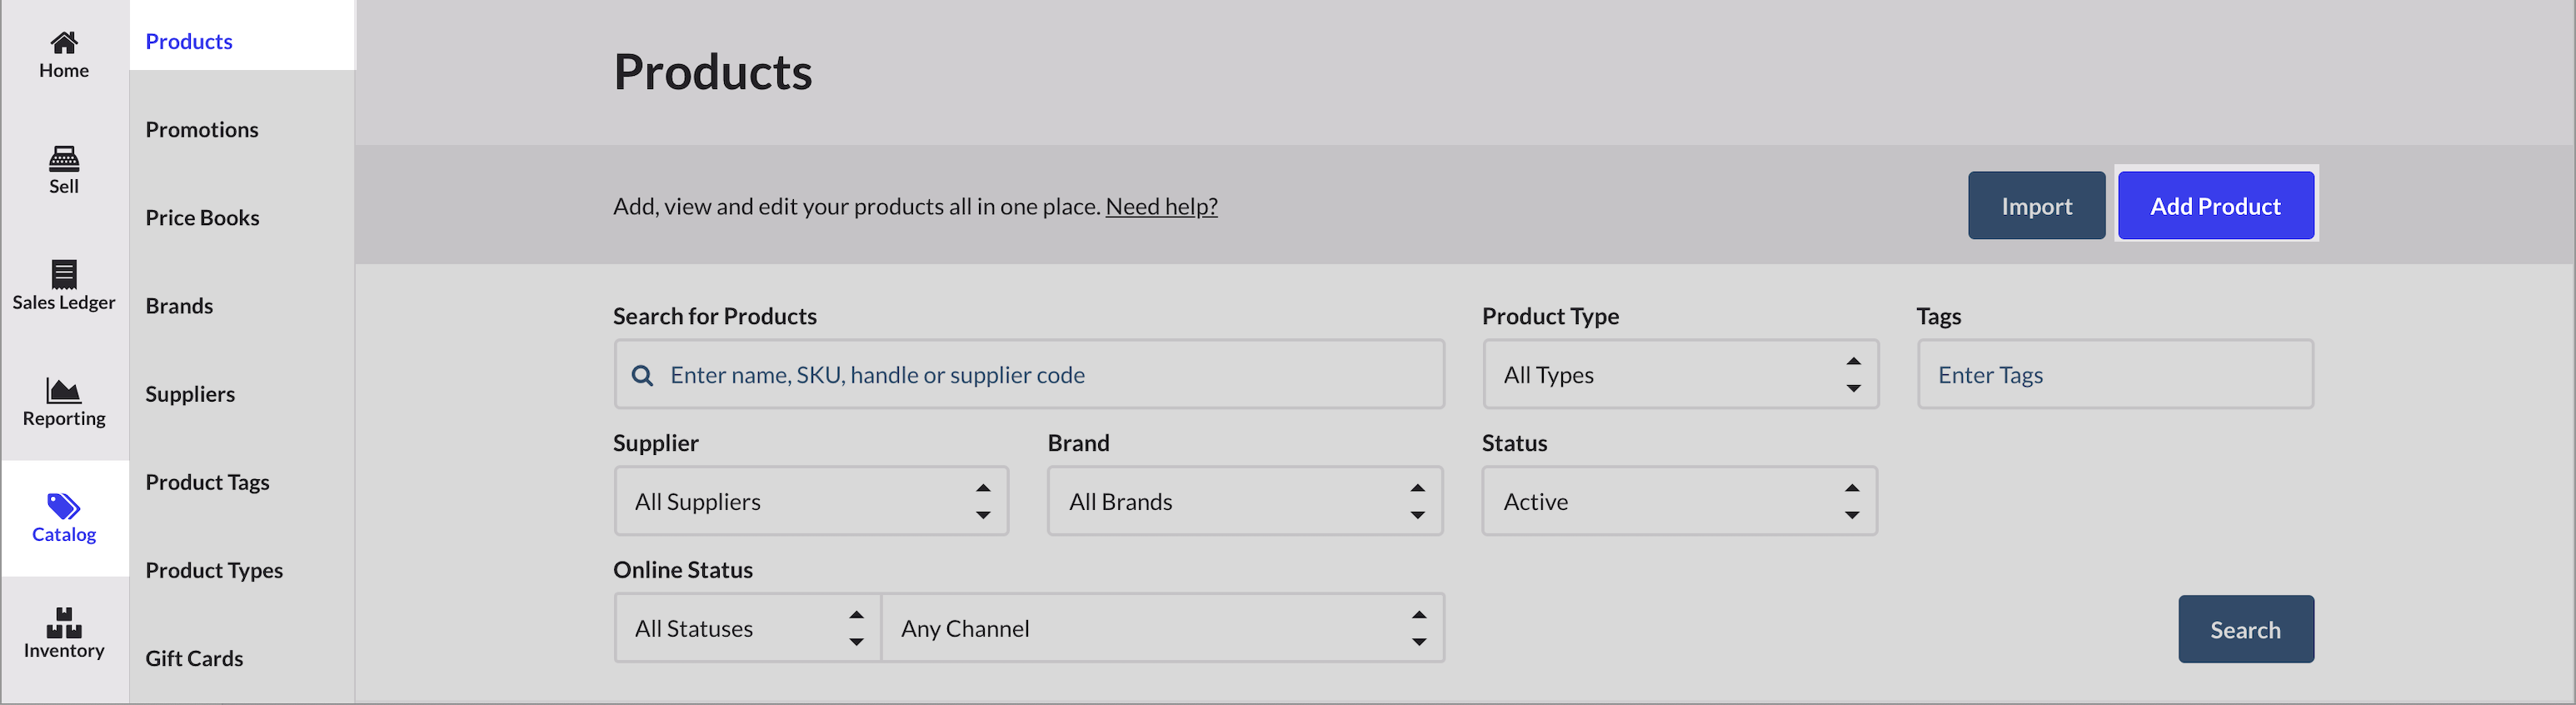
Task: Expand the All Statuses online status dropdown
Action: [747, 629]
